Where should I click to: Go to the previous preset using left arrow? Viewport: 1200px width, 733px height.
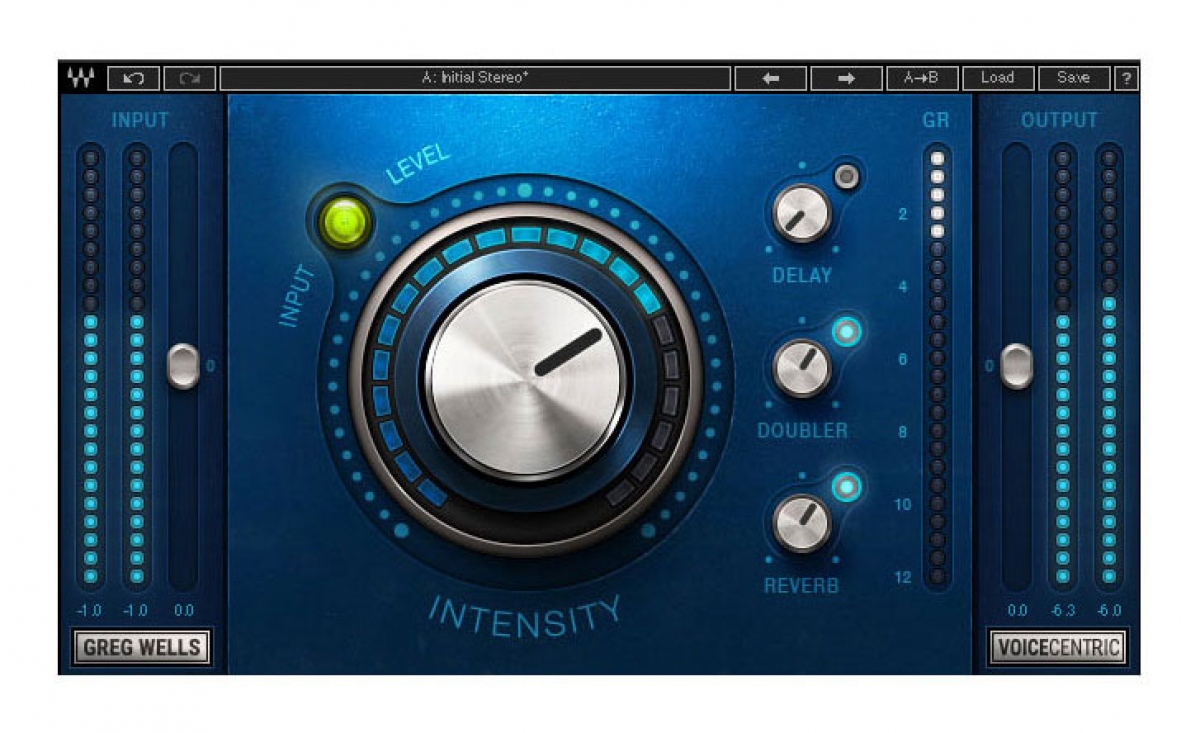770,78
